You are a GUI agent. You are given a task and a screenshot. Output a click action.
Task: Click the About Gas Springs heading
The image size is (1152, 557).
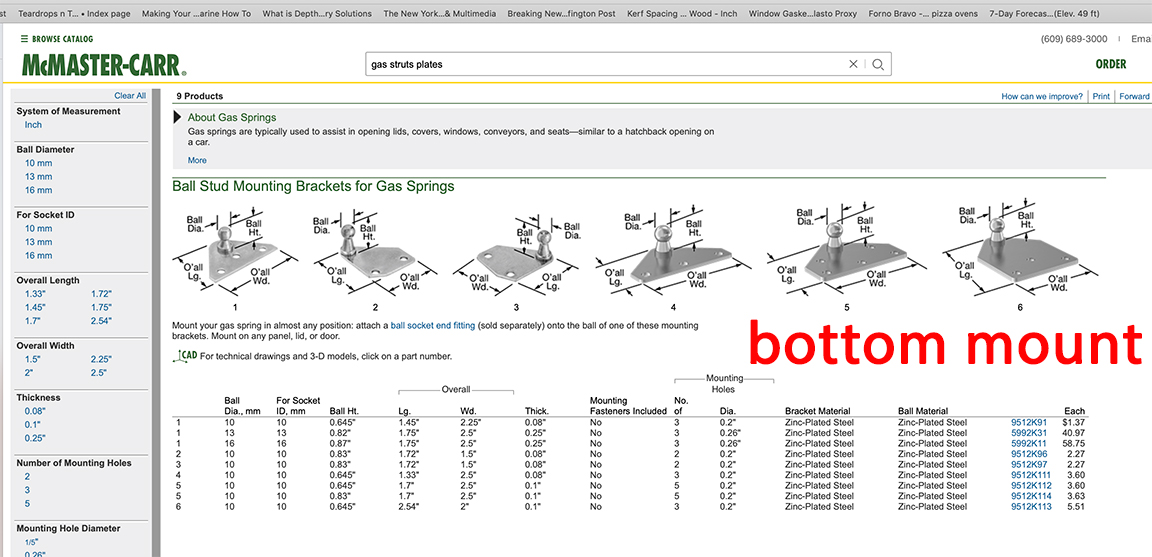pyautogui.click(x=231, y=118)
